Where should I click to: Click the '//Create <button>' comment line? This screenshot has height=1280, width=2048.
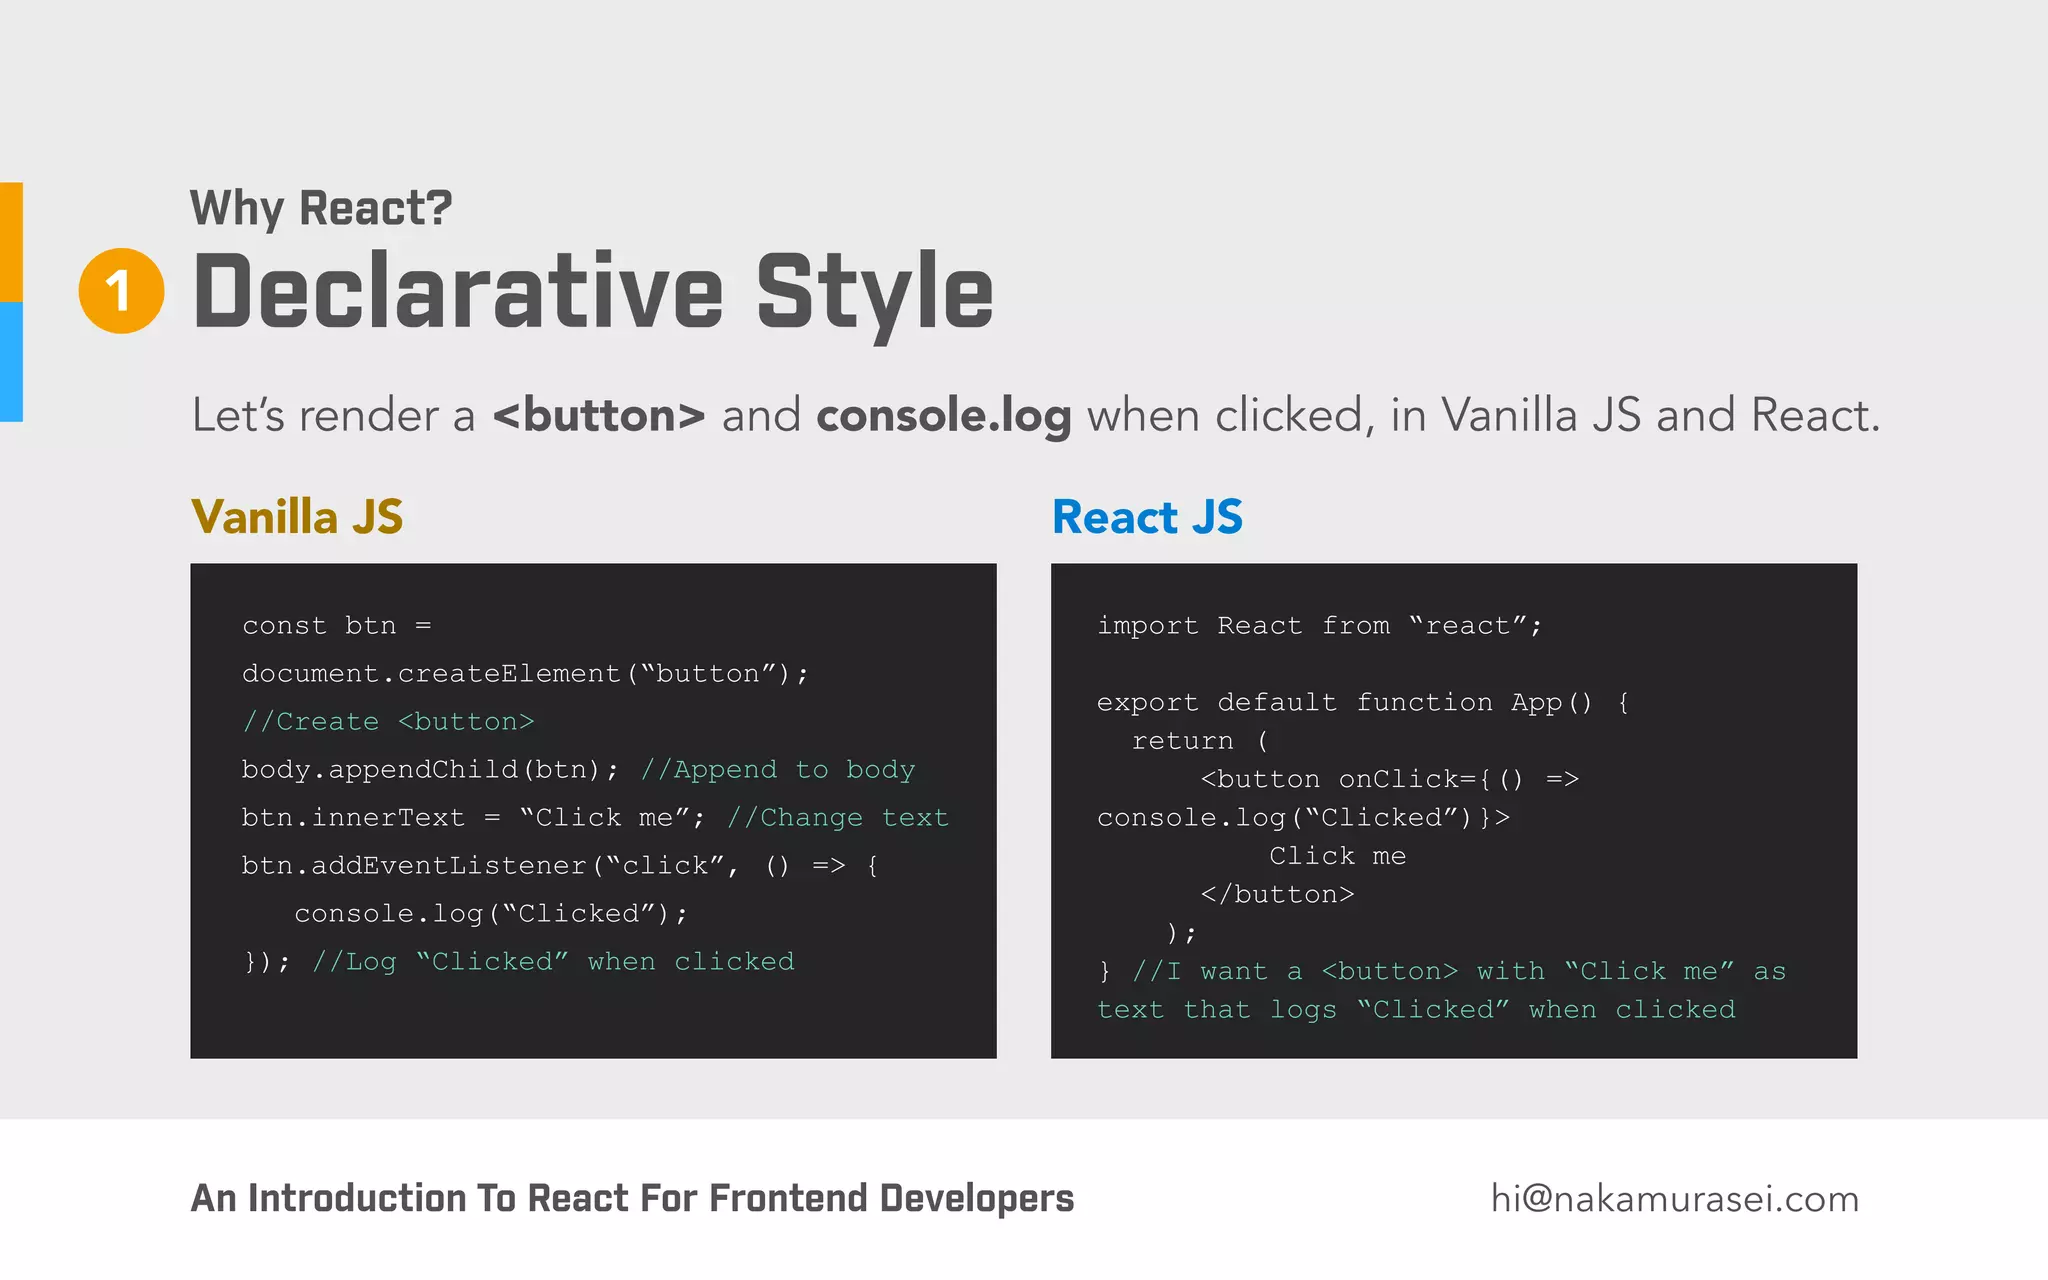(x=388, y=722)
